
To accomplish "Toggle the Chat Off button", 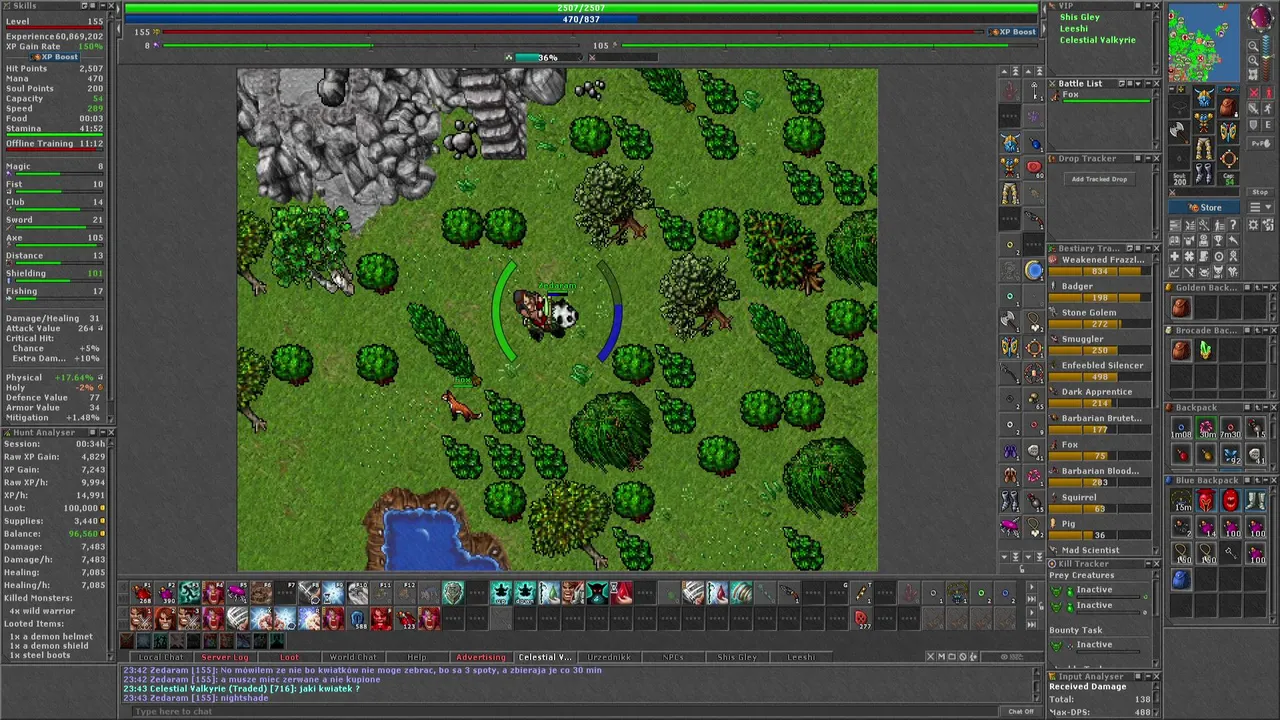I will click(x=1021, y=711).
